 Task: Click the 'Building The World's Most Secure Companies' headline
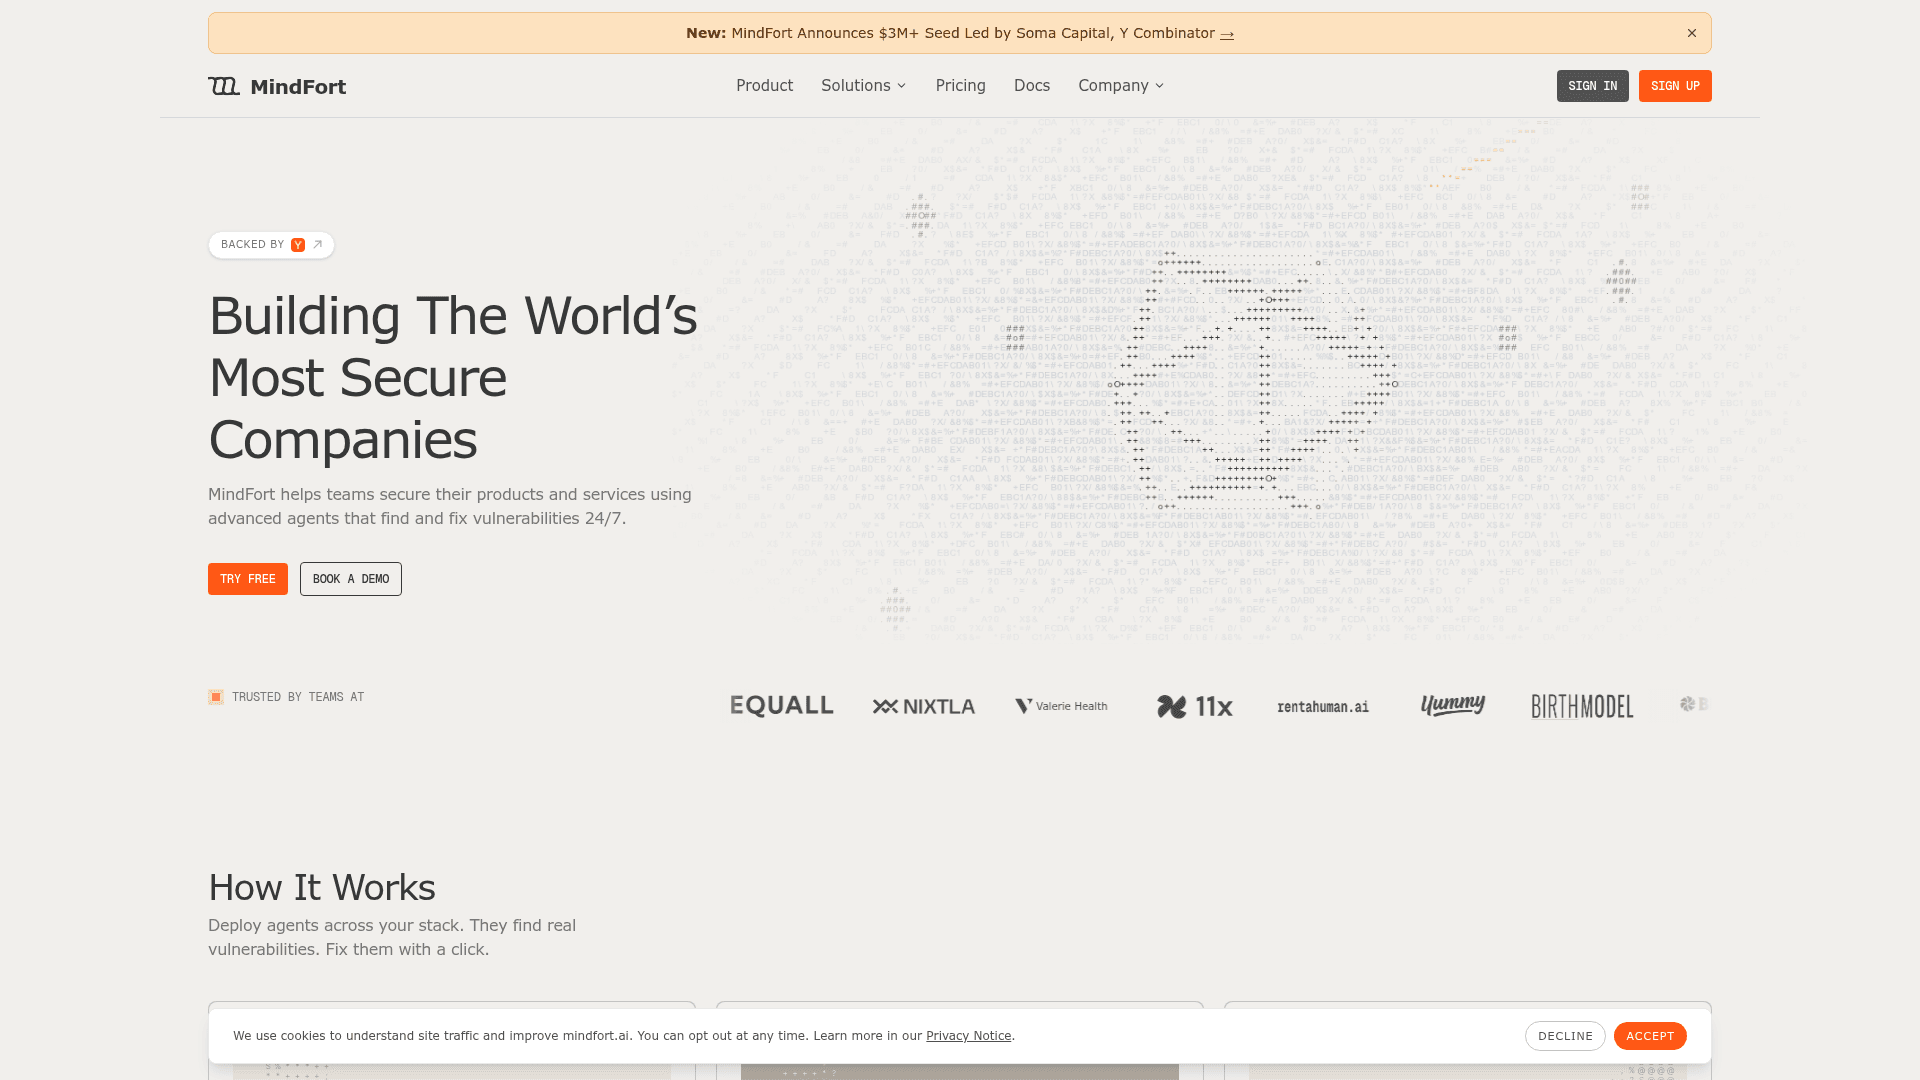pos(453,377)
